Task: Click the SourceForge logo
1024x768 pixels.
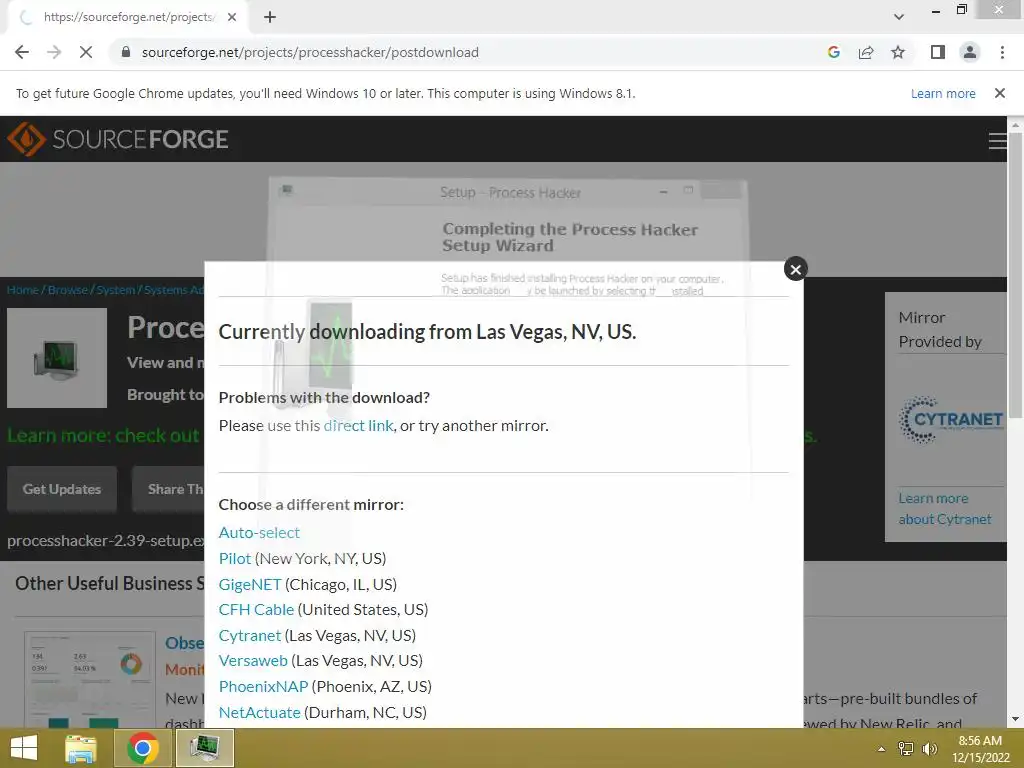Action: coord(118,139)
